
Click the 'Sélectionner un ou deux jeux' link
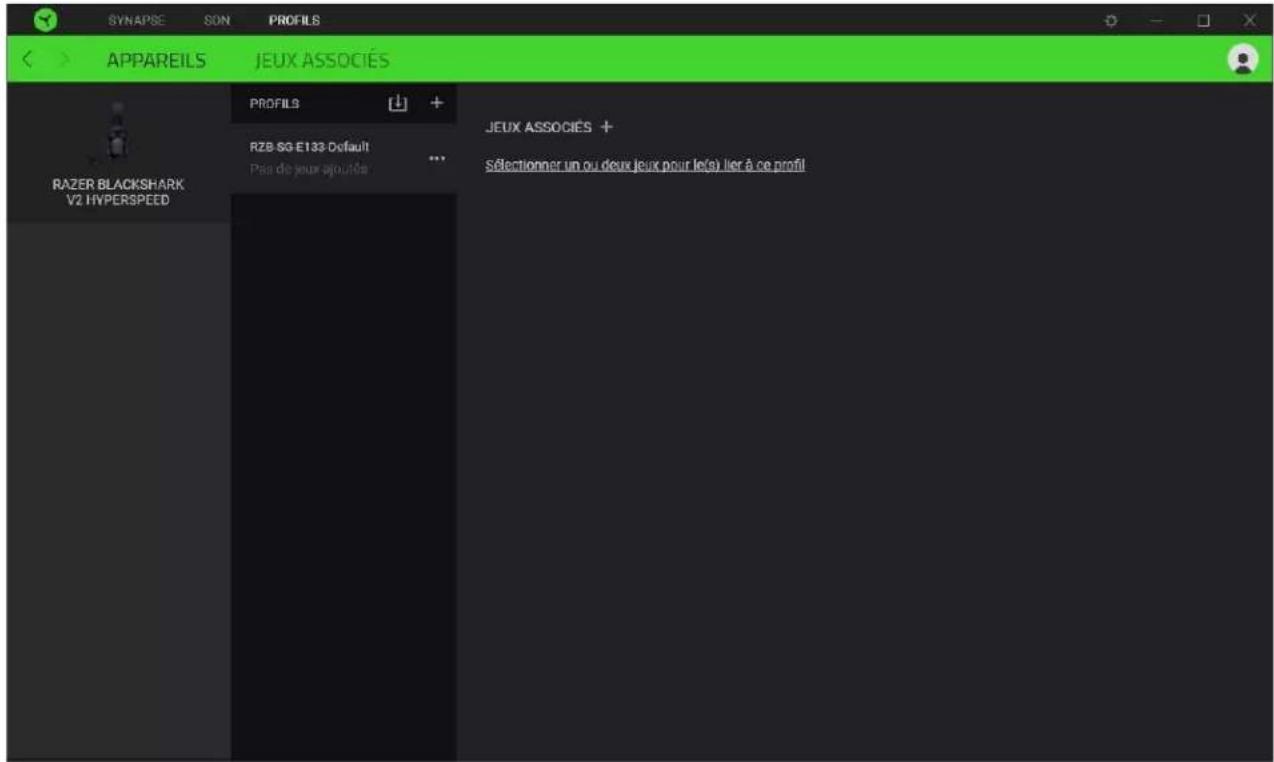(x=645, y=165)
